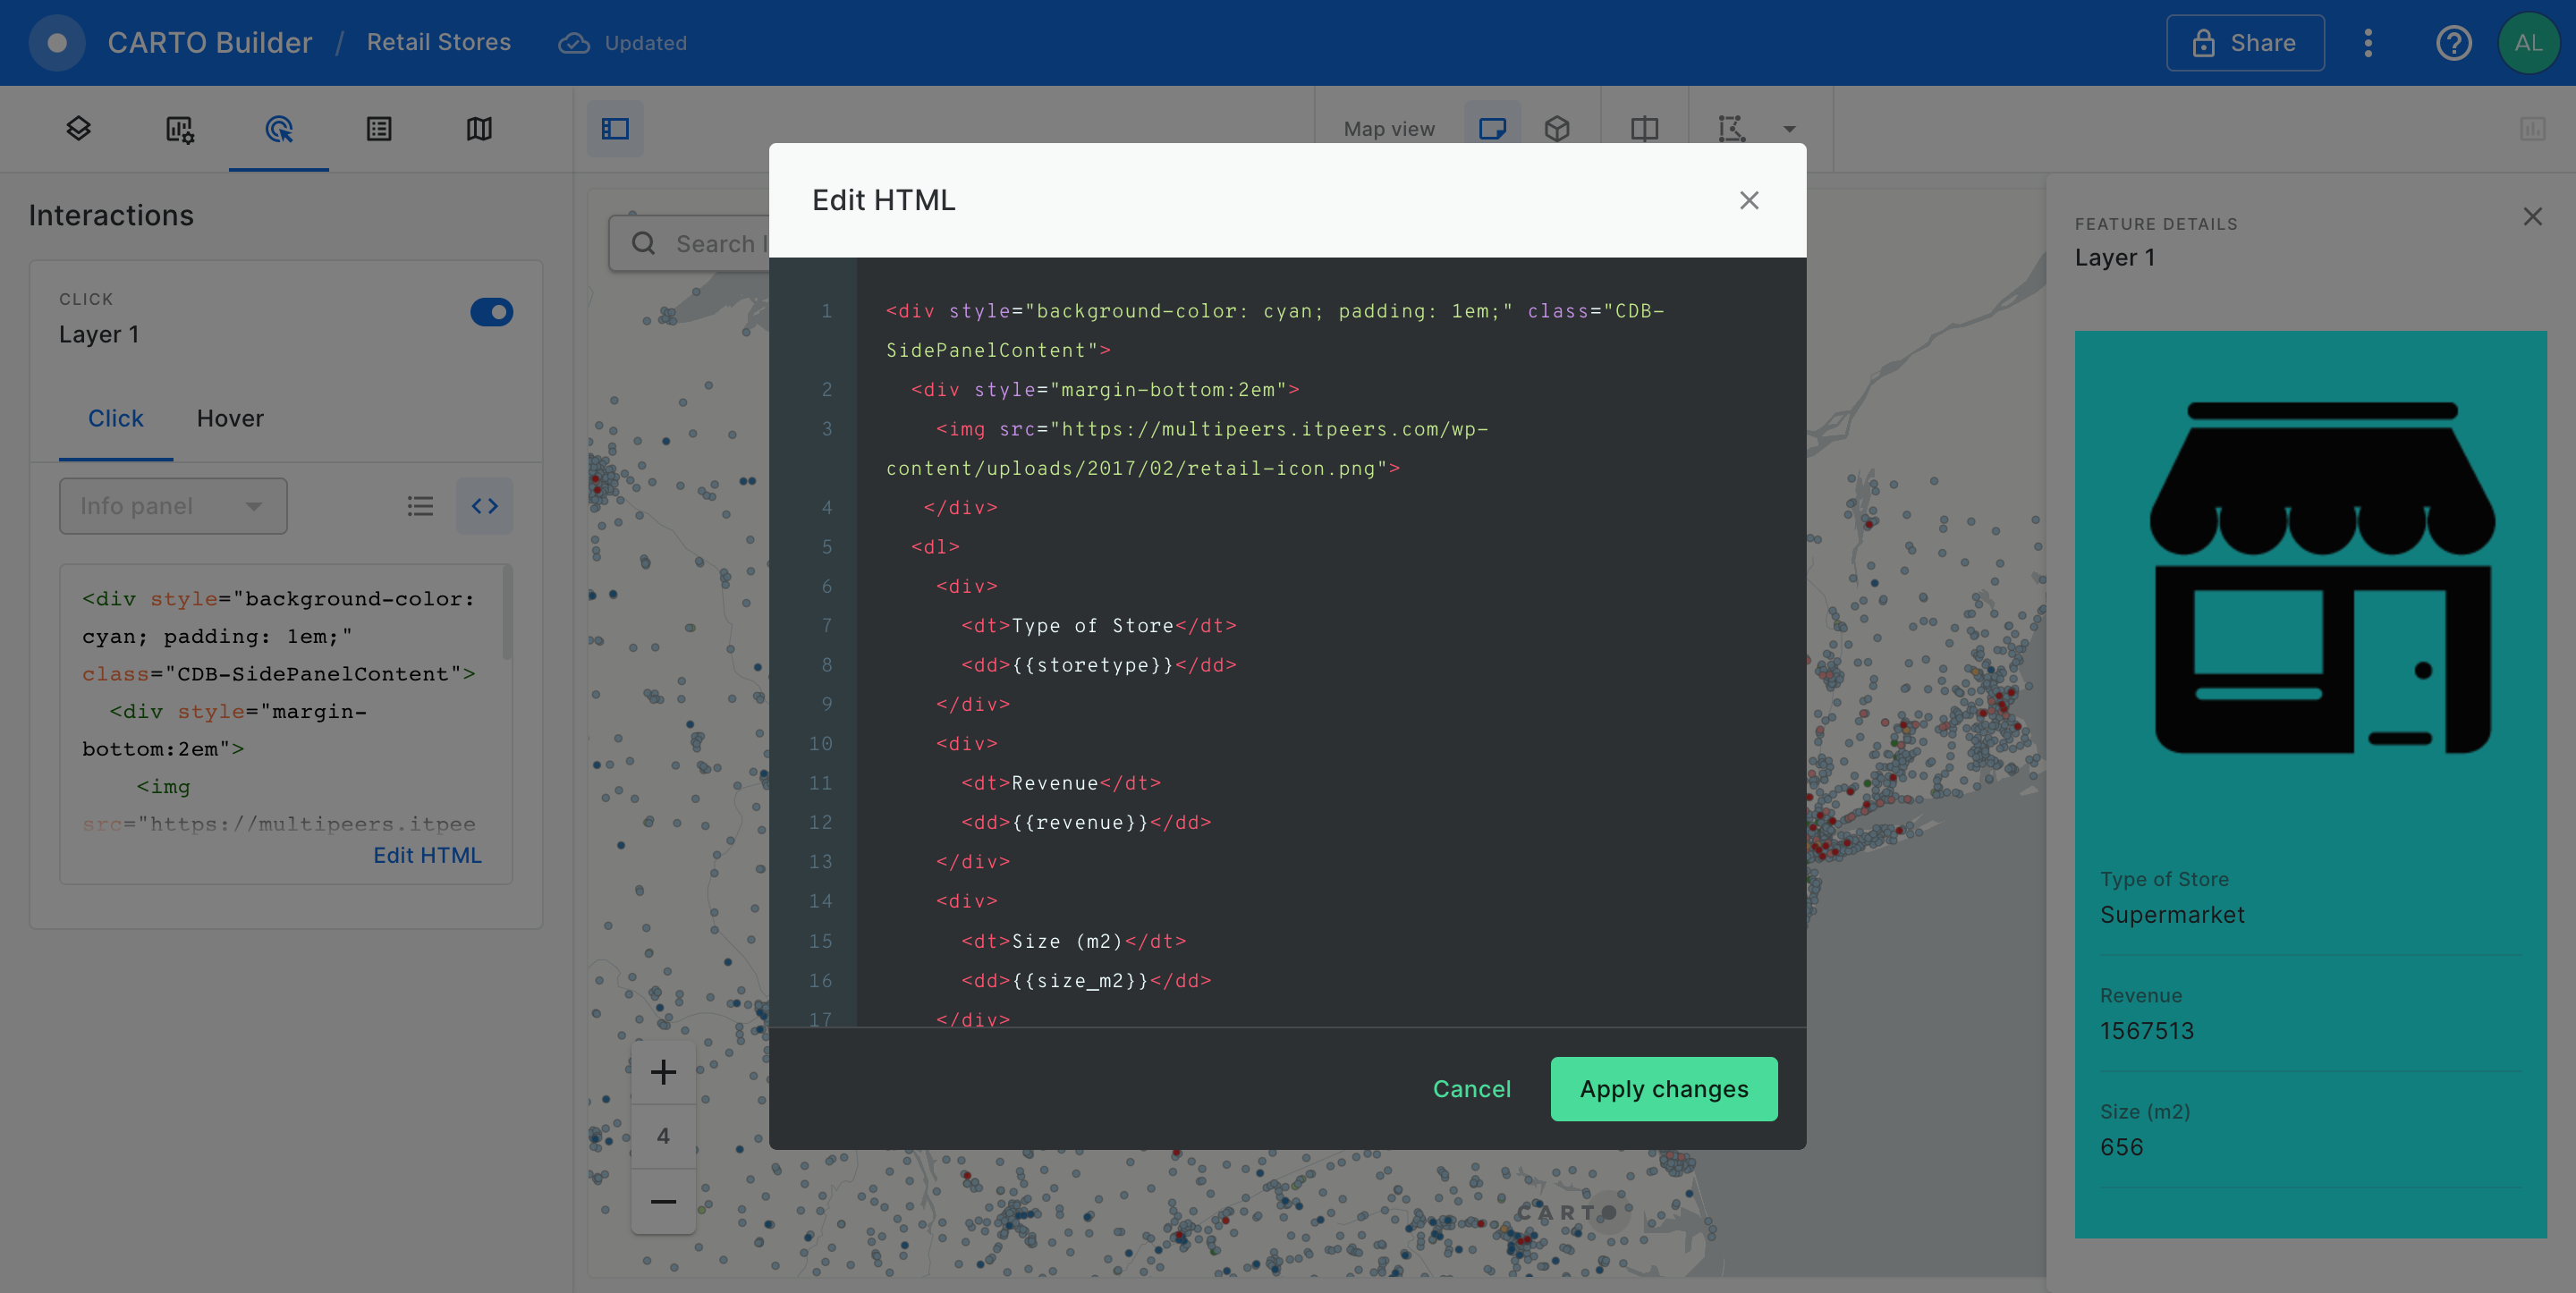The width and height of the screenshot is (2576, 1293).
Task: Click the help question mark icon
Action: tap(2453, 43)
